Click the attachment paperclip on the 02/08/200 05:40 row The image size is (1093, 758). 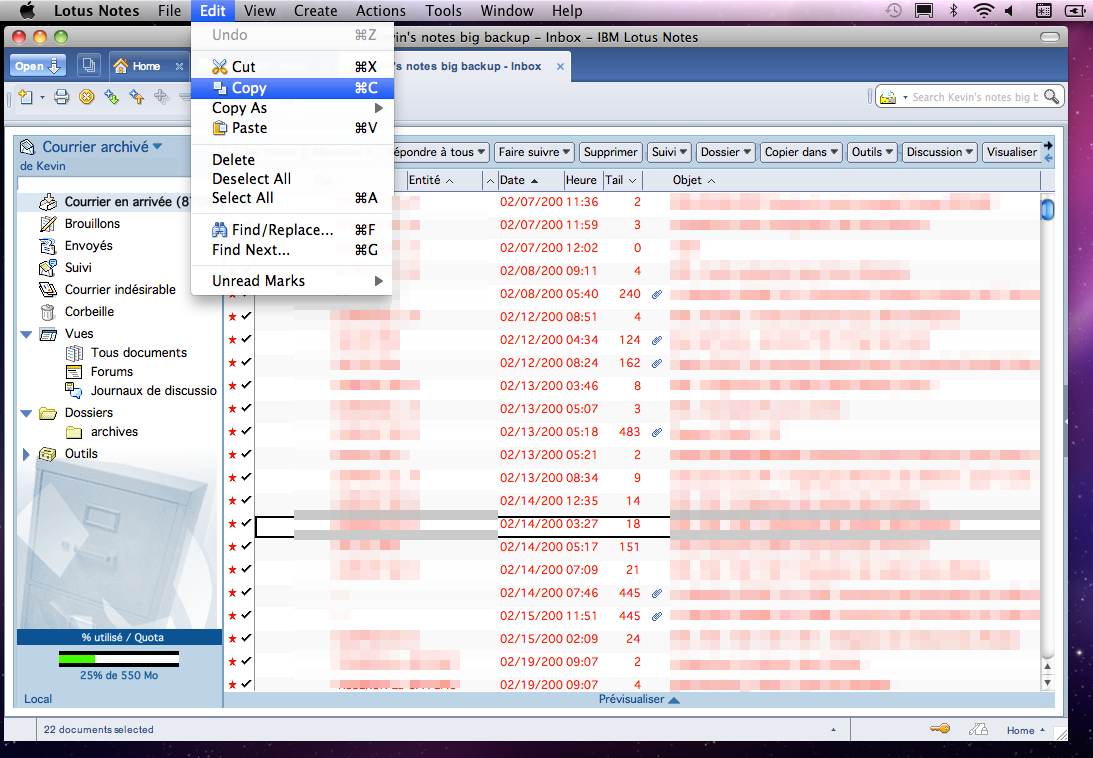pos(657,294)
